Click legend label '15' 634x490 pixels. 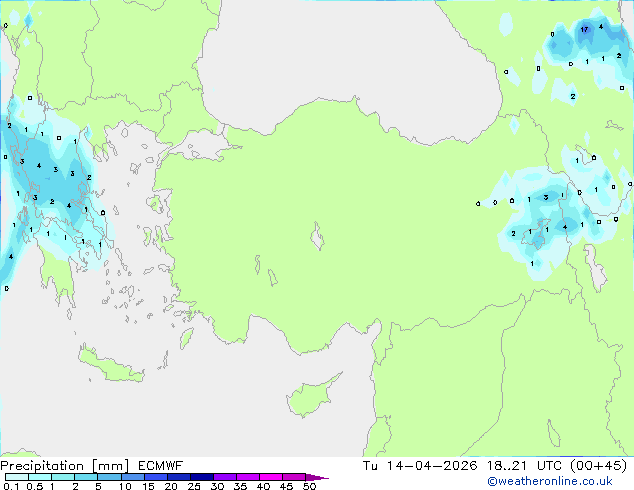coord(148,486)
